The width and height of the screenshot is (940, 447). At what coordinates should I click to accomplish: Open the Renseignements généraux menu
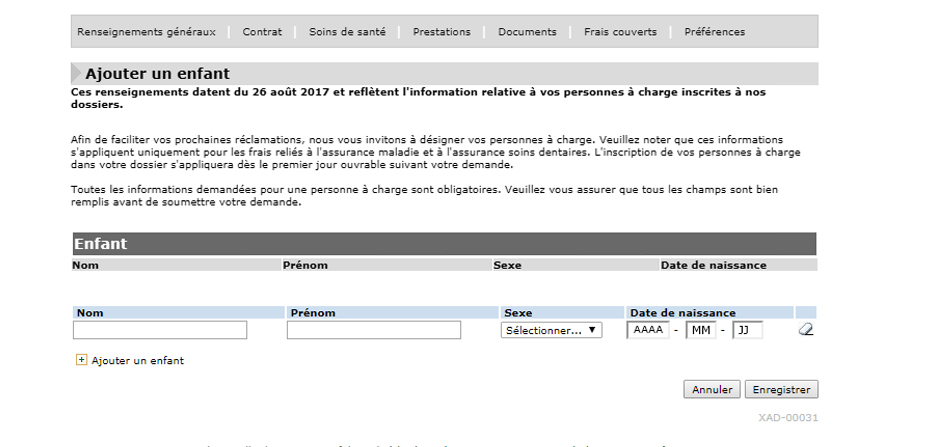pyautogui.click(x=146, y=32)
